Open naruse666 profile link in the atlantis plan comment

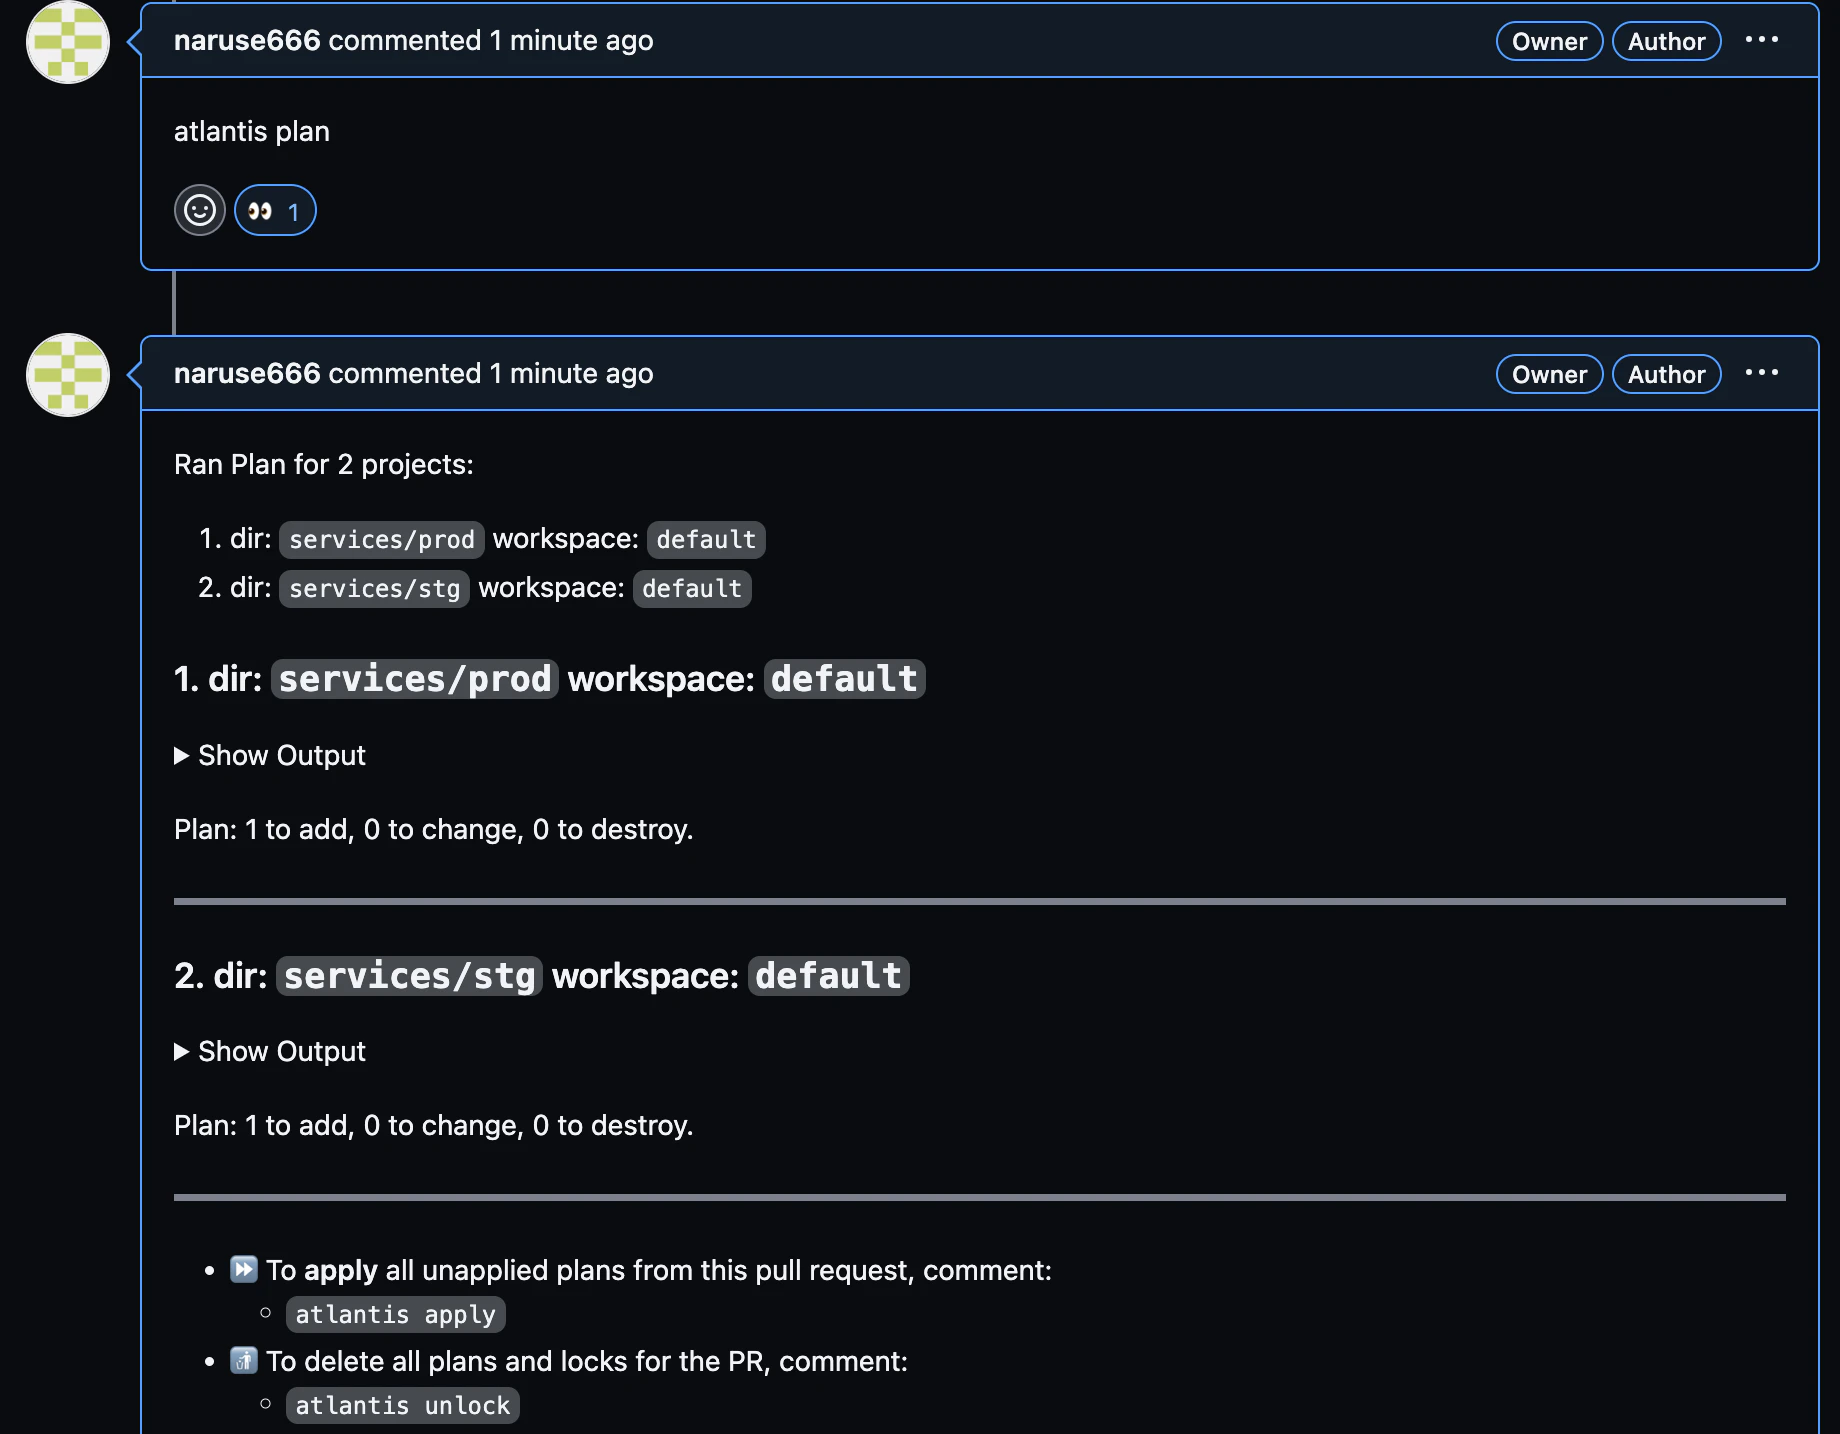pos(247,40)
